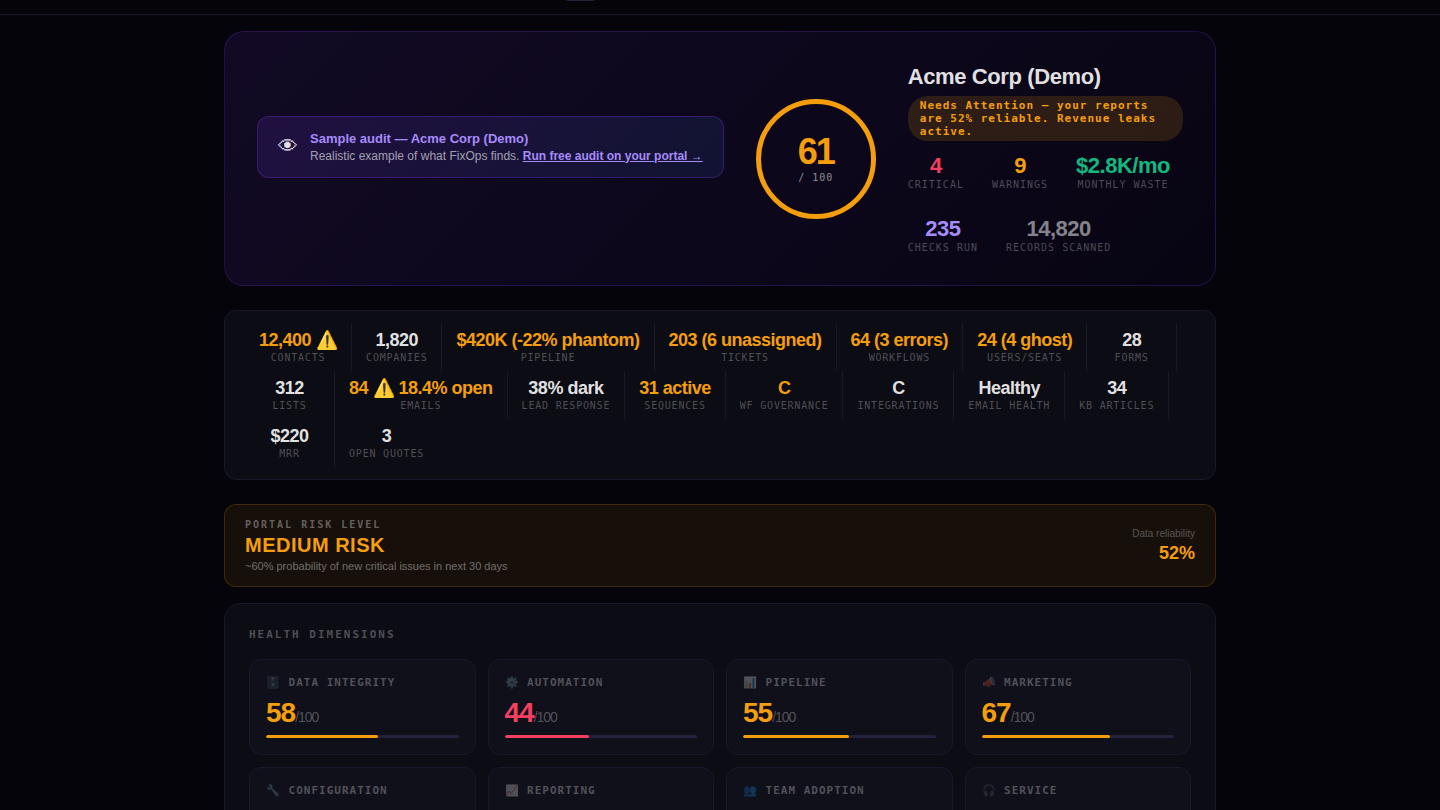Click the eye icon in the sample audit banner
The image size is (1440, 810).
[288, 146]
